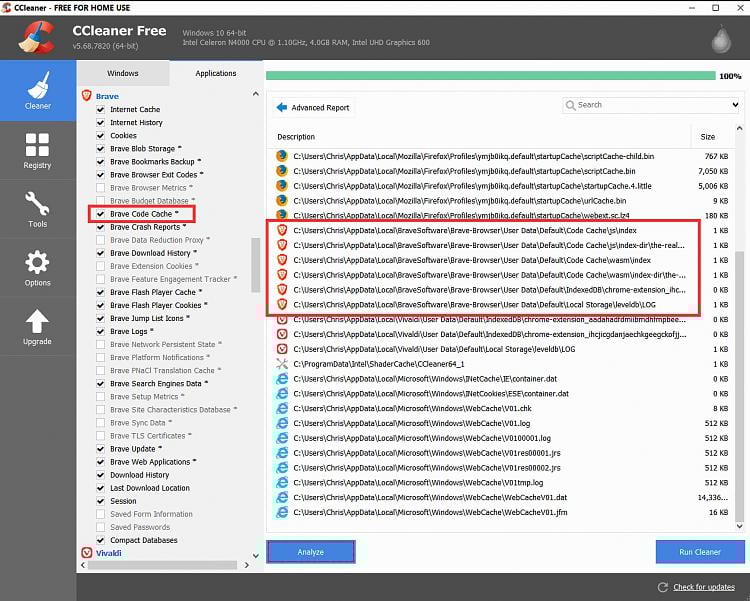Uncheck Brave Internet Cache checkbox
Image resolution: width=750 pixels, height=601 pixels.
pyautogui.click(x=100, y=109)
